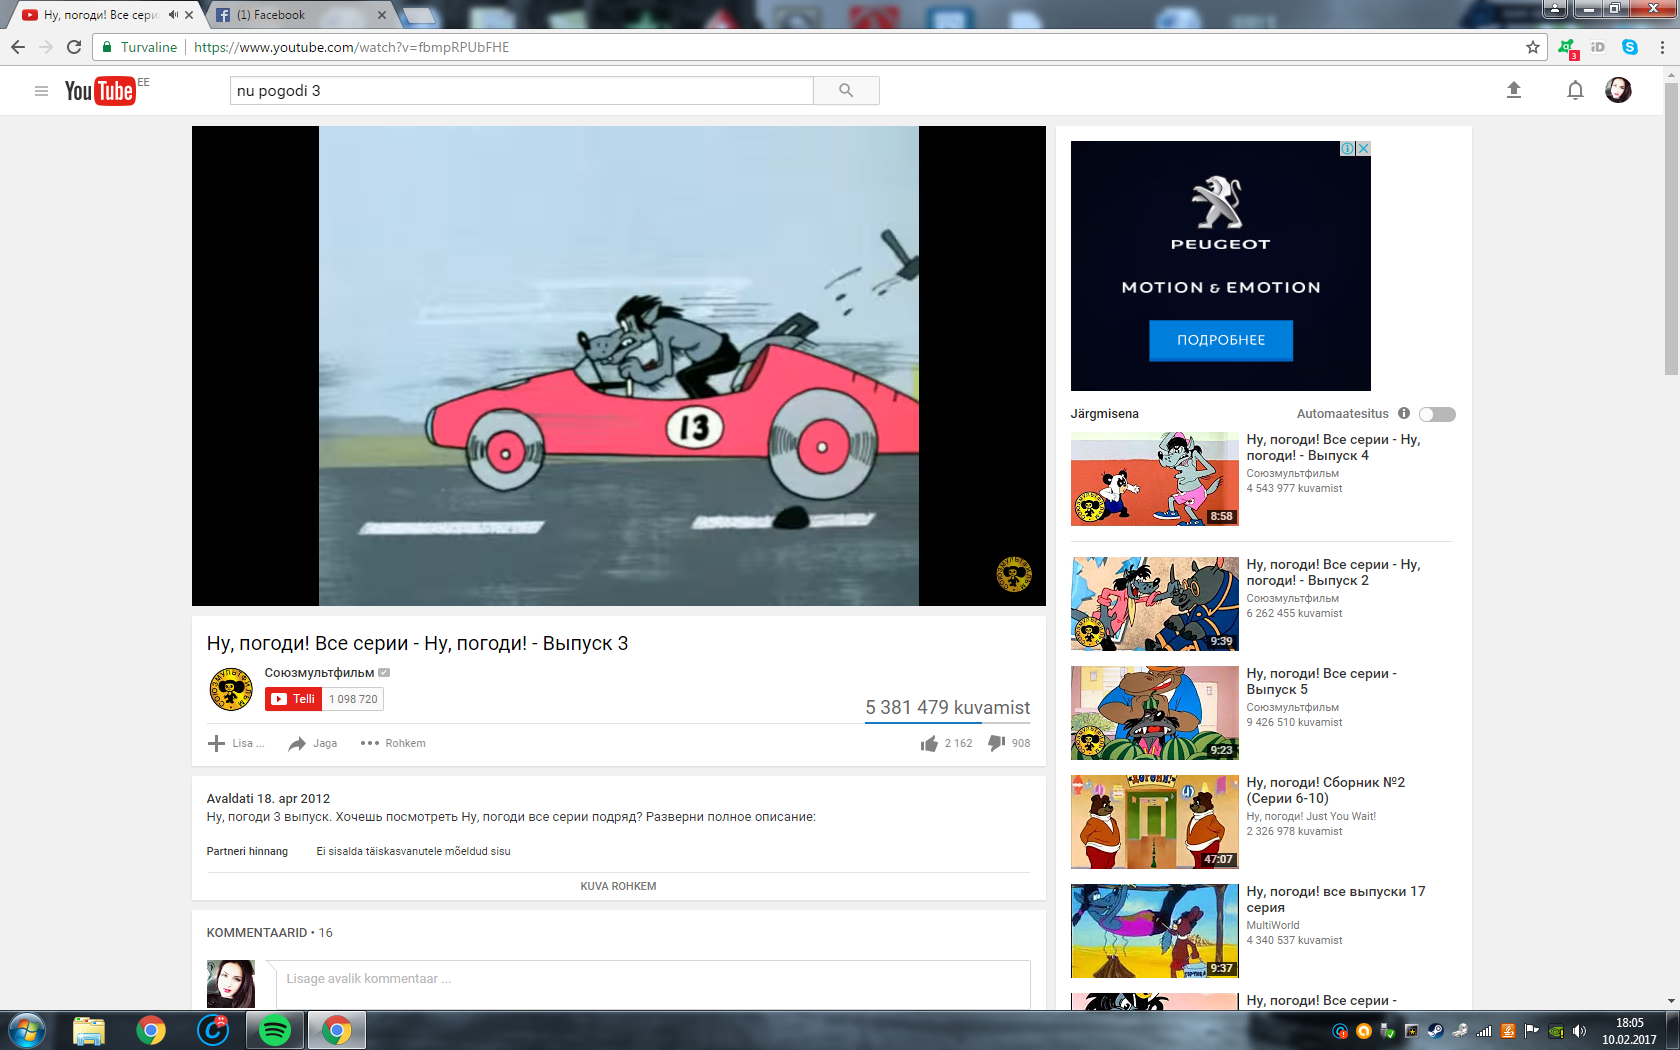Close the Peugeot ad with X
The height and width of the screenshot is (1050, 1680).
(x=1363, y=148)
